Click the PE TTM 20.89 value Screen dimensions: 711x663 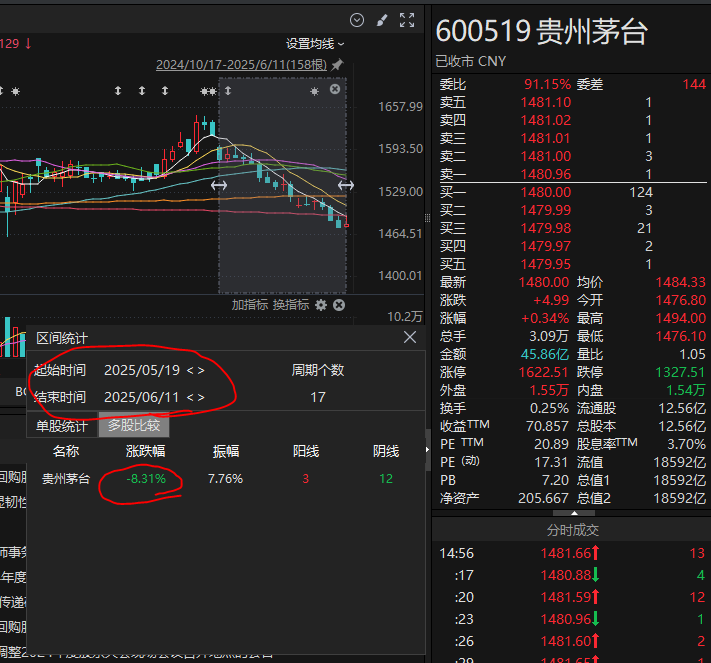pyautogui.click(x=551, y=444)
